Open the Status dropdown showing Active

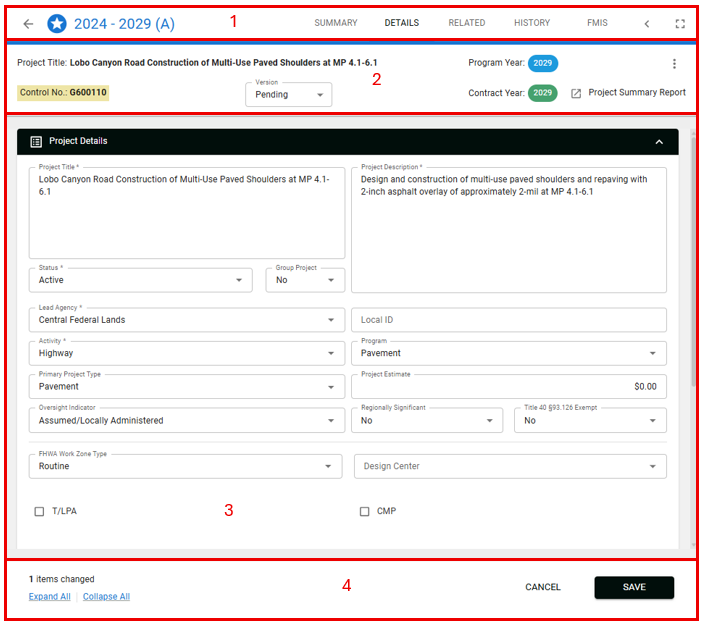[141, 280]
